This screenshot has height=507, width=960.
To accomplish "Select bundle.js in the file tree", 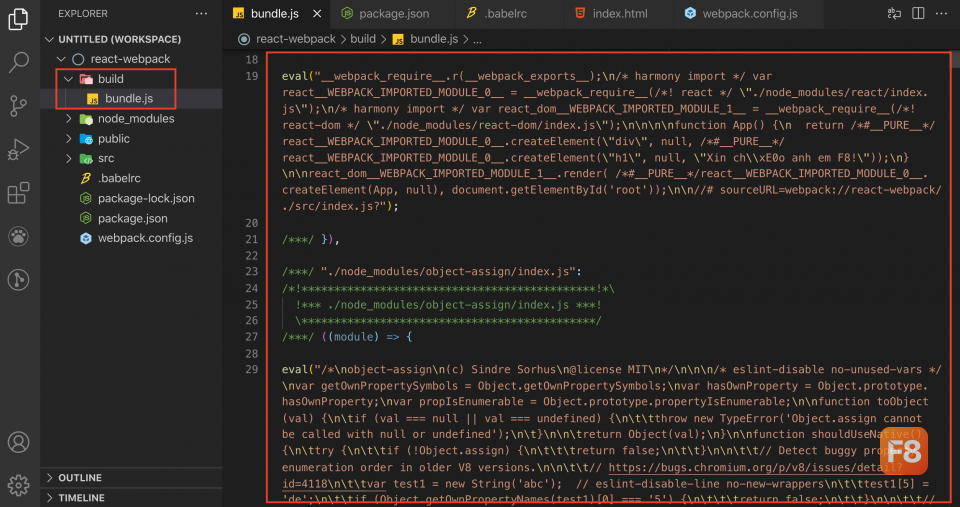I will click(x=131, y=99).
